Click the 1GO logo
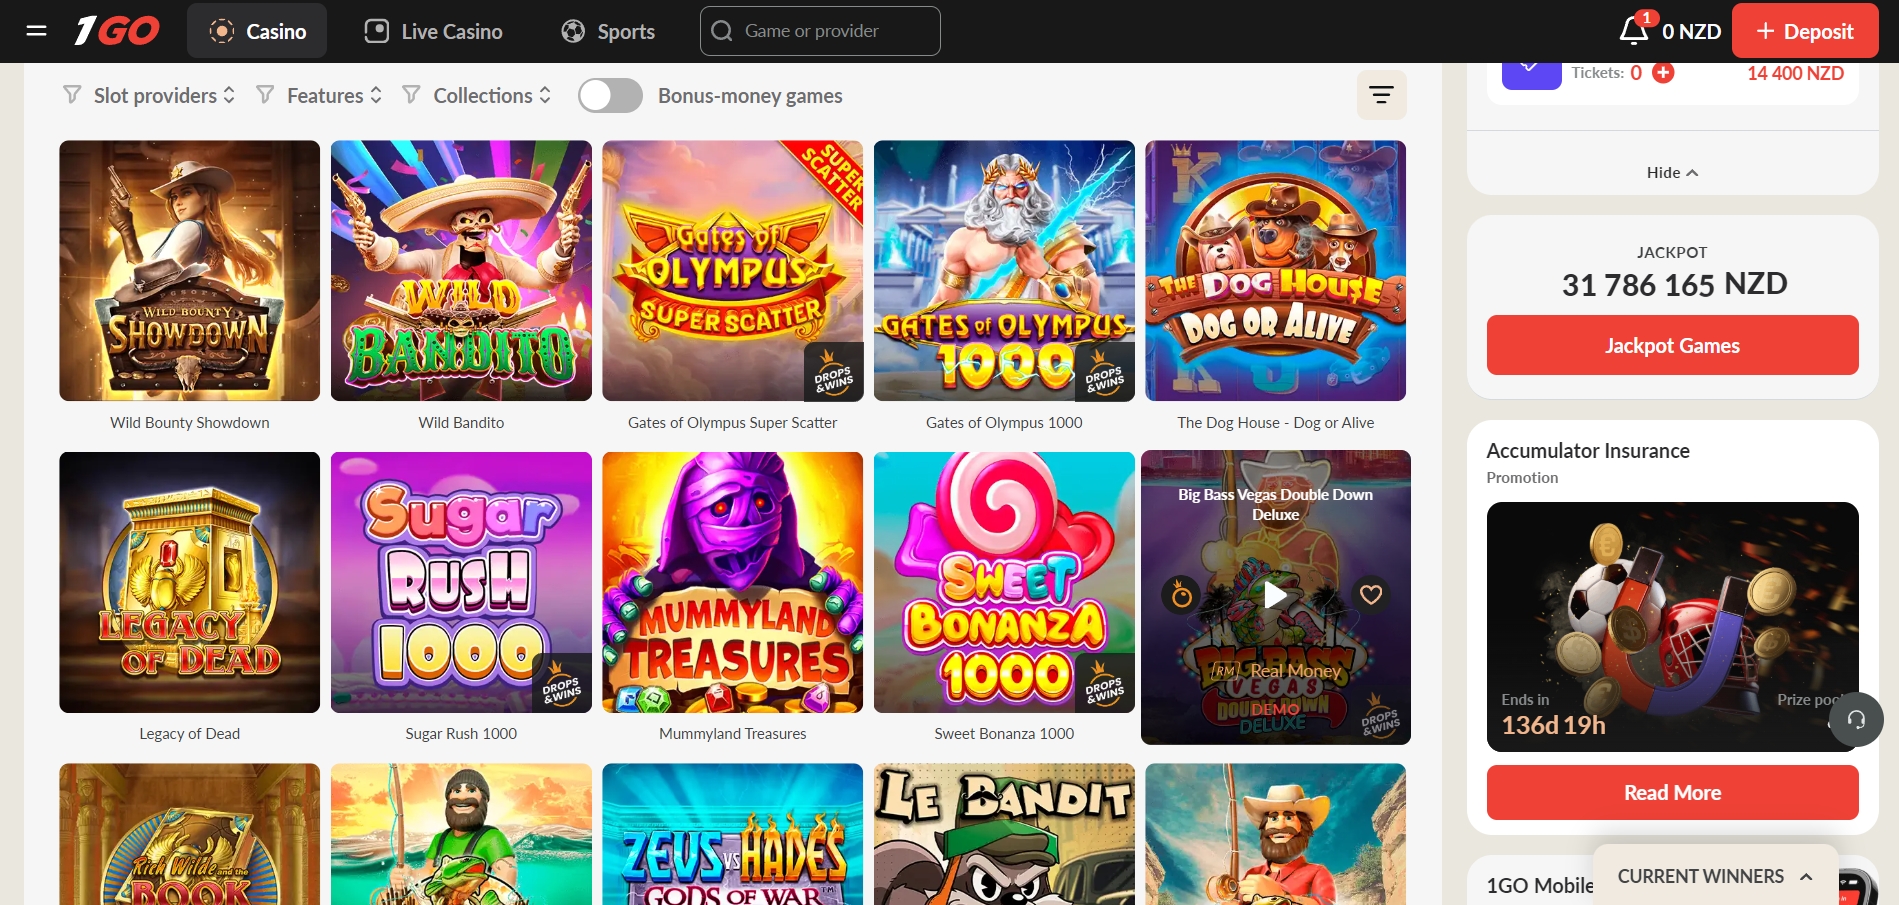The height and width of the screenshot is (905, 1899). 117,31
